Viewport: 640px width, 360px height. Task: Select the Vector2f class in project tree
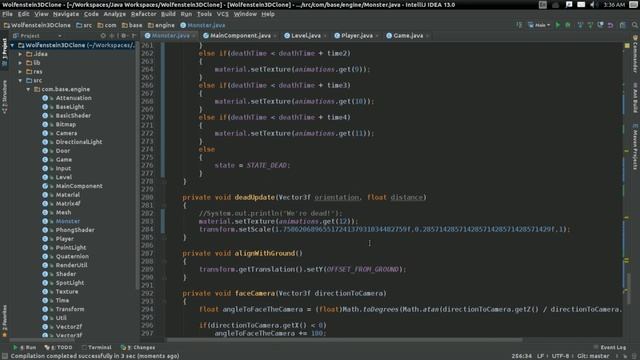coord(69,327)
